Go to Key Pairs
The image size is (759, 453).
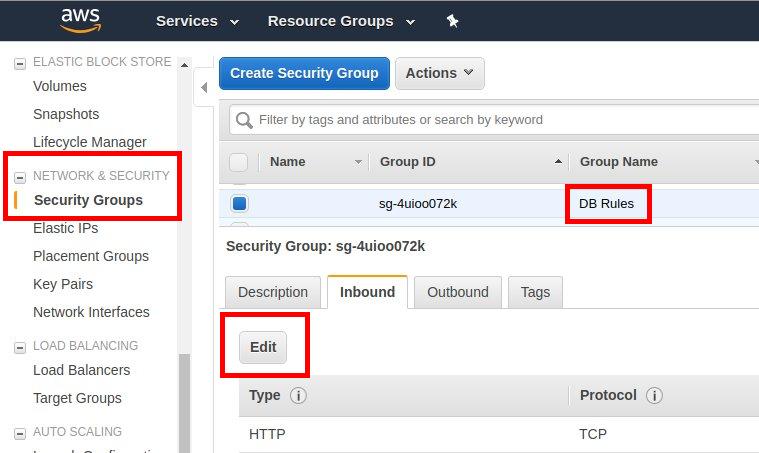(x=63, y=284)
